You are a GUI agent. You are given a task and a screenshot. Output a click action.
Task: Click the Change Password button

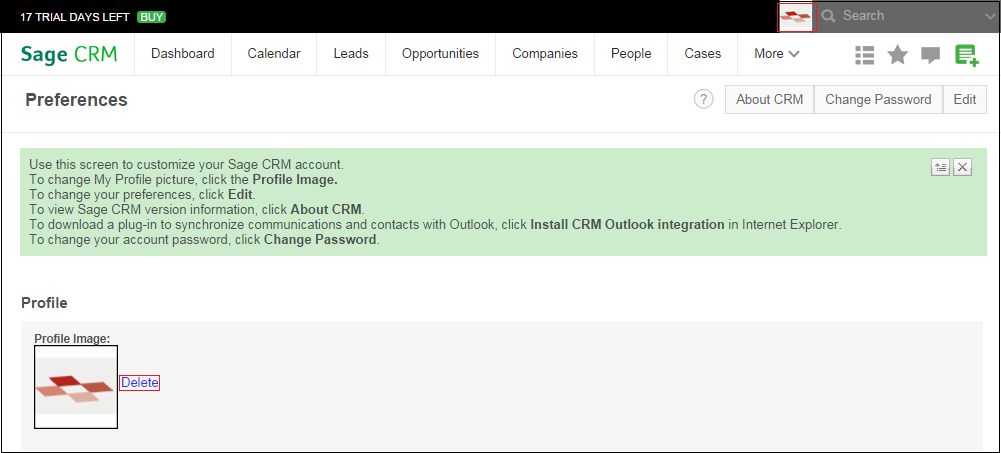pyautogui.click(x=878, y=99)
